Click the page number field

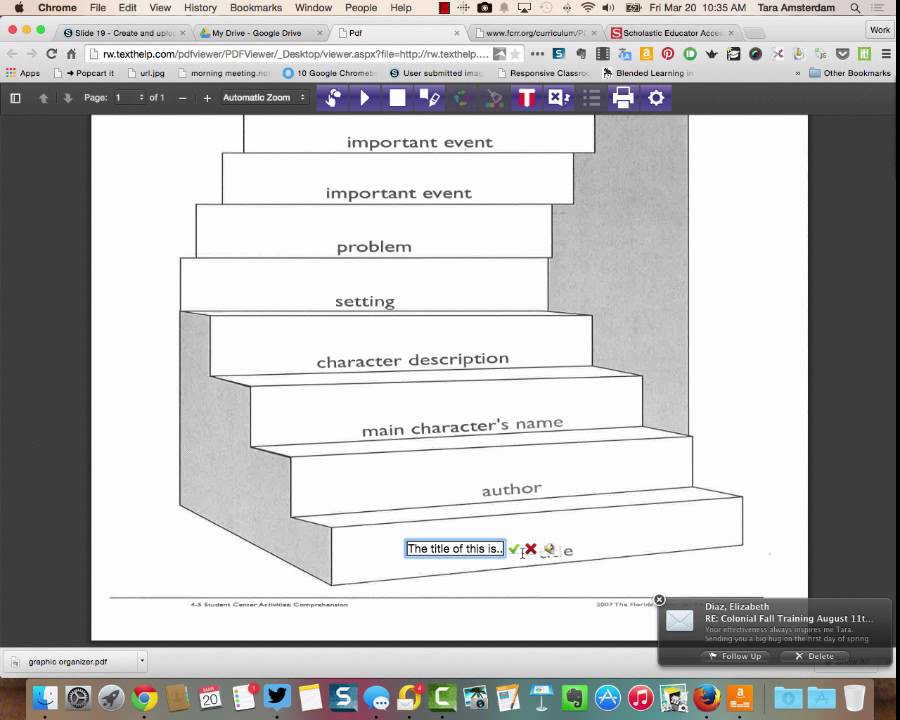(x=129, y=98)
